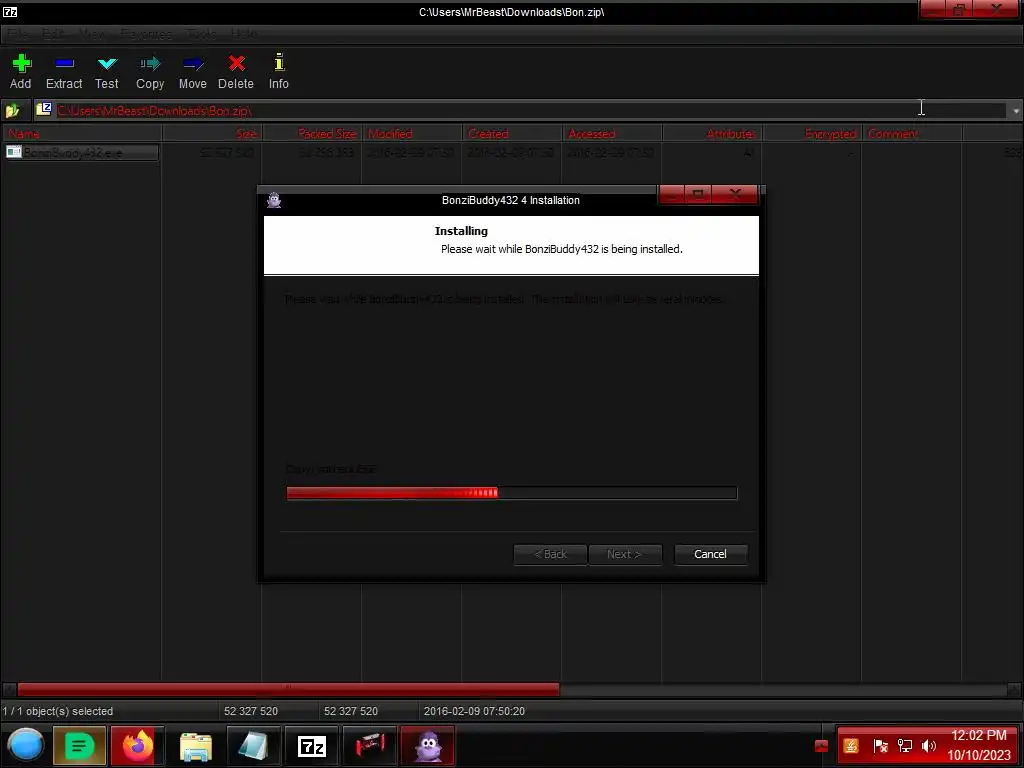Open File Explorer from the taskbar
Viewport: 1024px width, 768px height.
coord(195,745)
